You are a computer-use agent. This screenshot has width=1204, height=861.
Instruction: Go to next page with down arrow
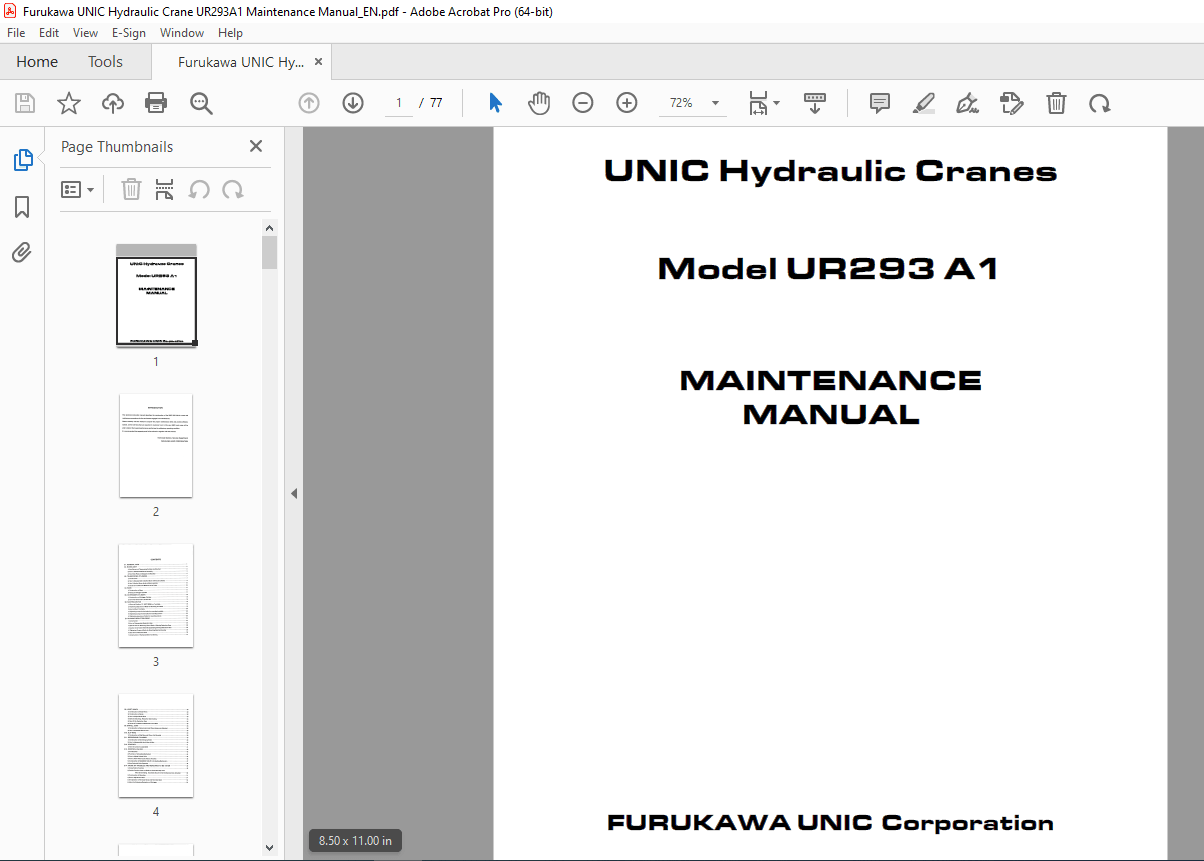(352, 103)
